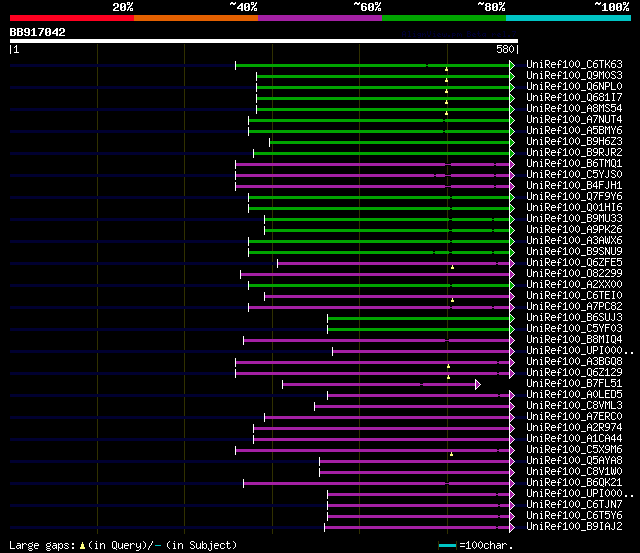Image resolution: width=640 pixels, height=553 pixels.
Task: Click the UniRef100_C5YF03 label
Action: point(574,329)
